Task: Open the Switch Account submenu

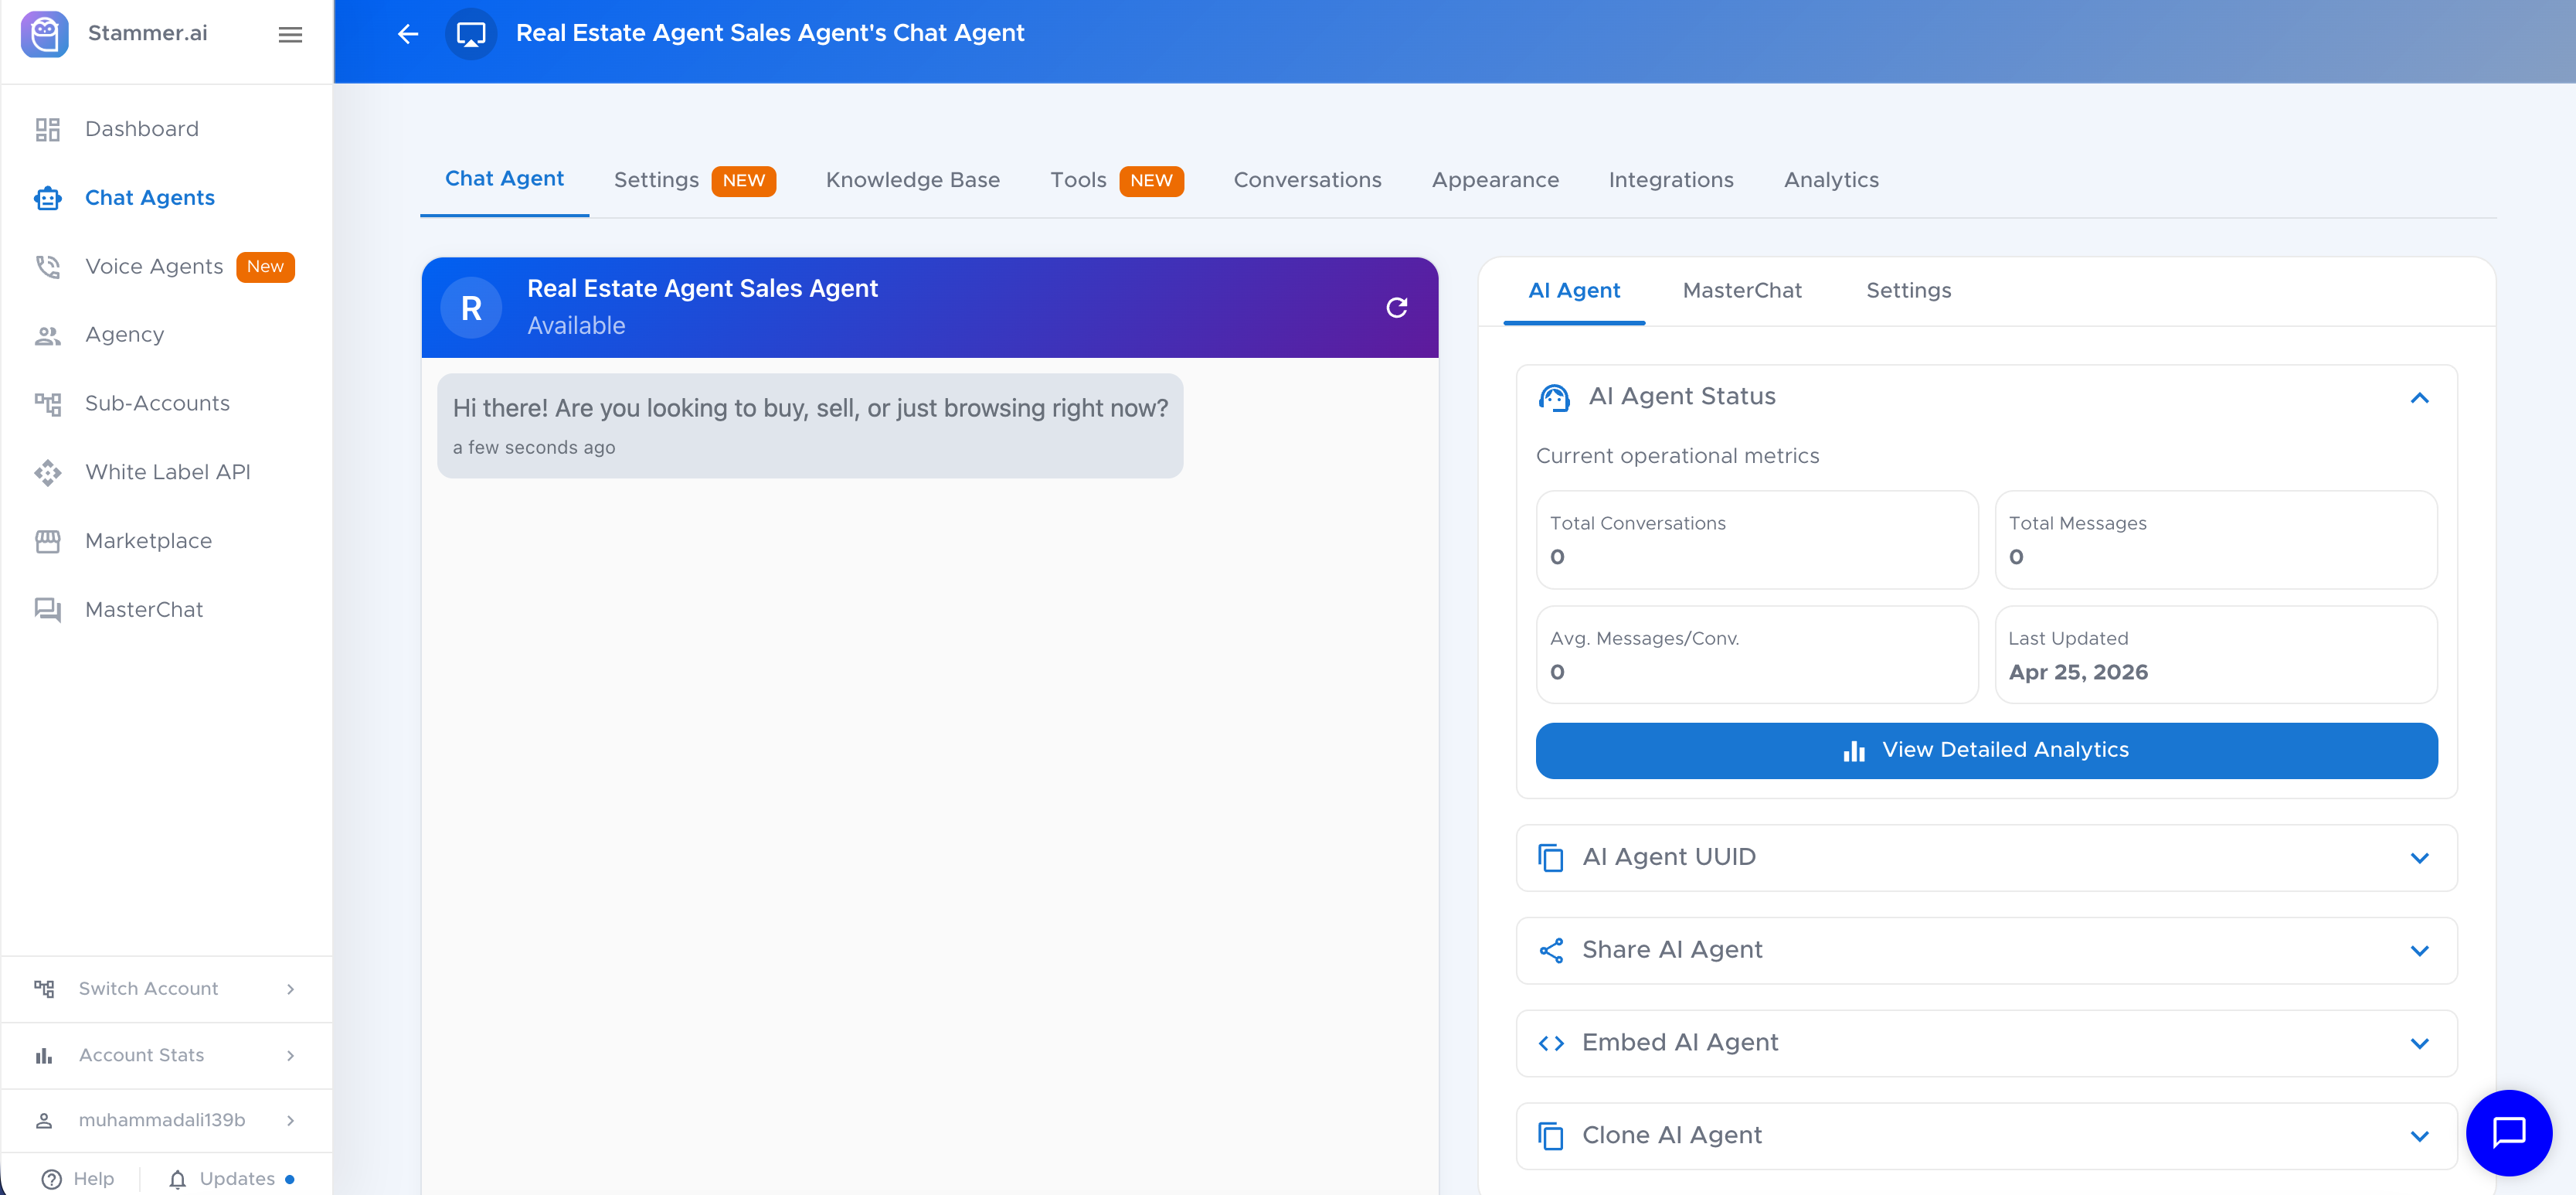Action: [166, 988]
